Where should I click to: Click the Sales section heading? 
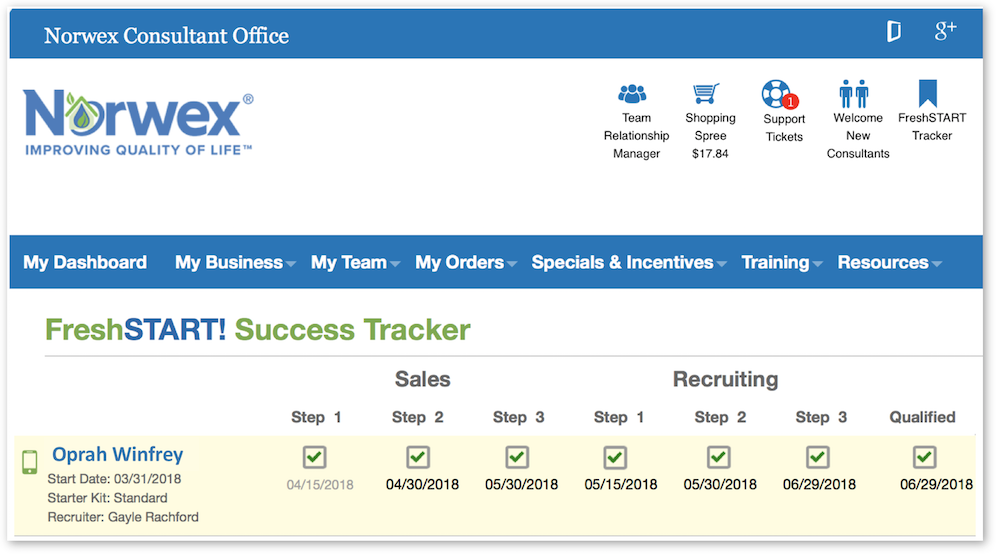click(422, 379)
